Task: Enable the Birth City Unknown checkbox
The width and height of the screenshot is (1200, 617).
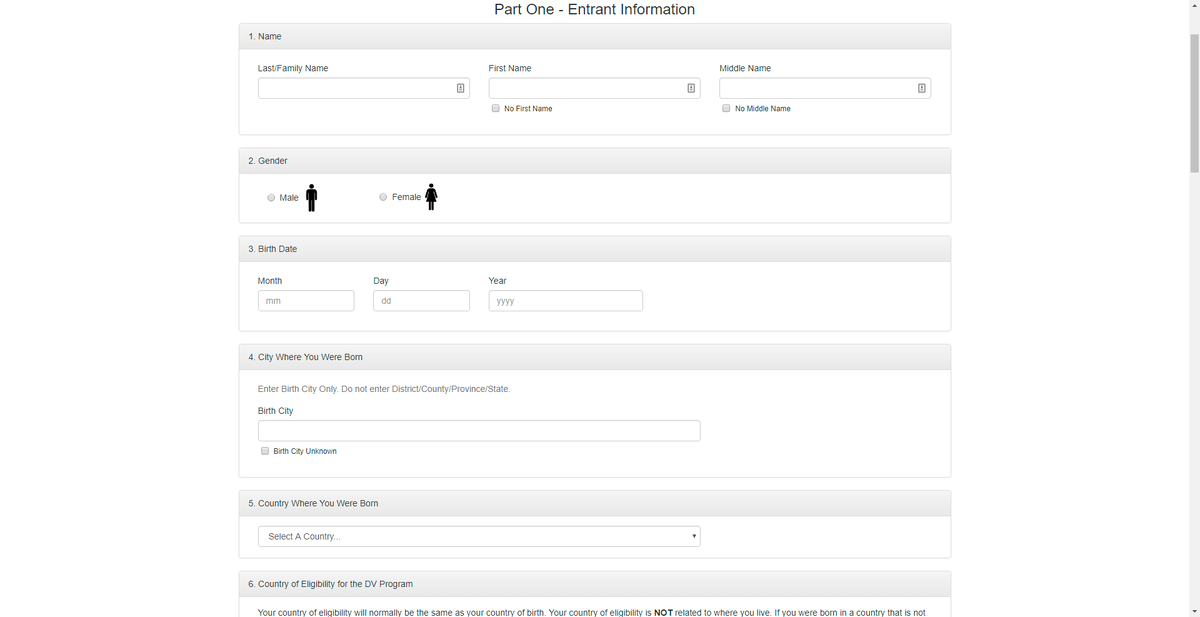Action: [x=265, y=451]
